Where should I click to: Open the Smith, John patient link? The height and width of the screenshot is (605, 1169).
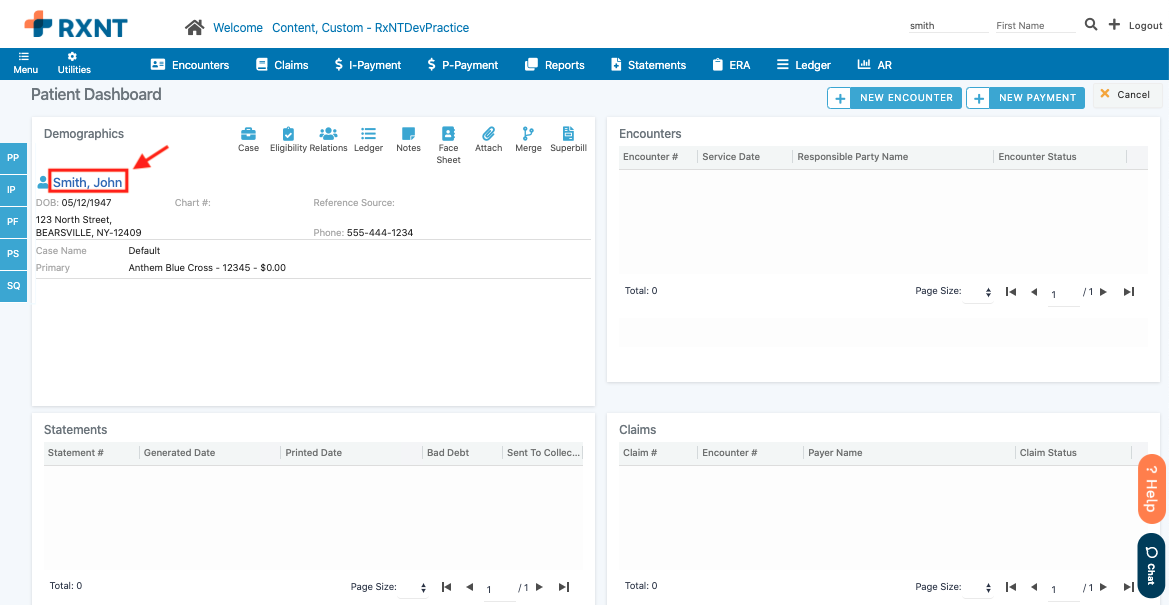tap(88, 182)
